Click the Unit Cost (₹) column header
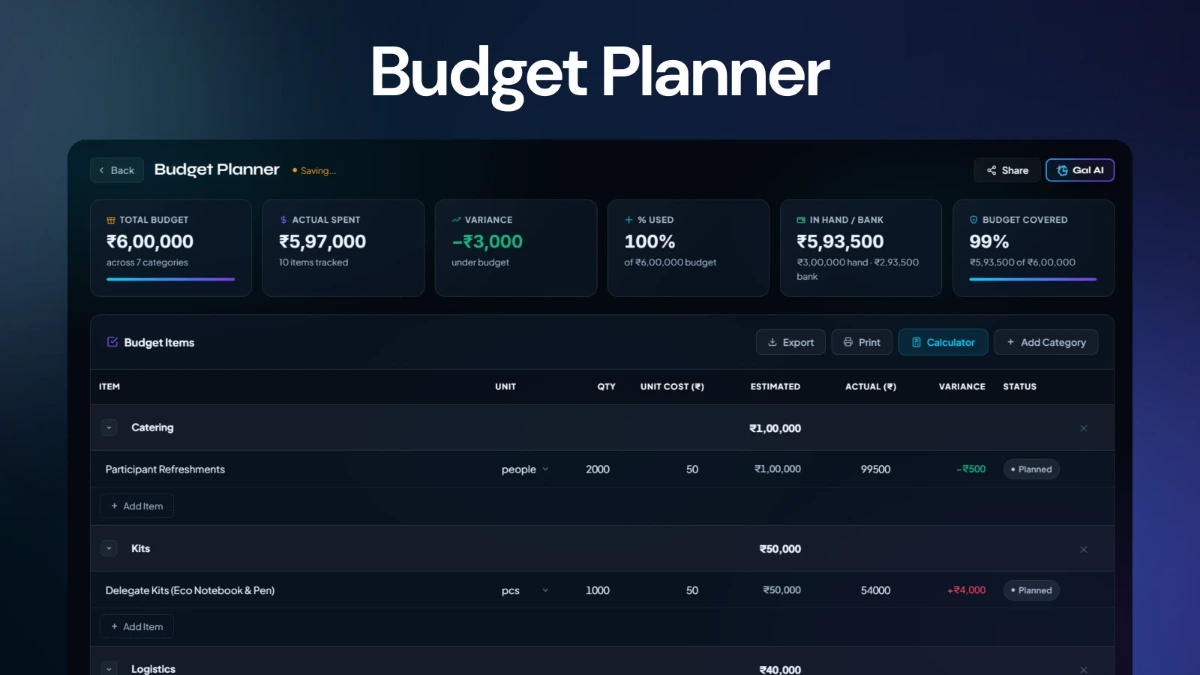The width and height of the screenshot is (1200, 675). pyautogui.click(x=672, y=387)
